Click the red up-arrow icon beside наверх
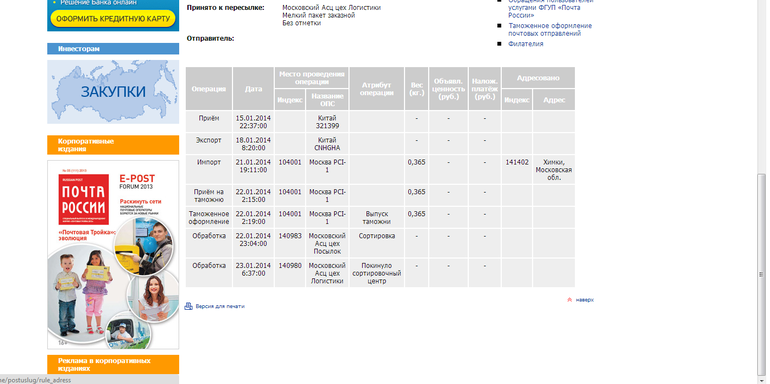 (x=570, y=300)
